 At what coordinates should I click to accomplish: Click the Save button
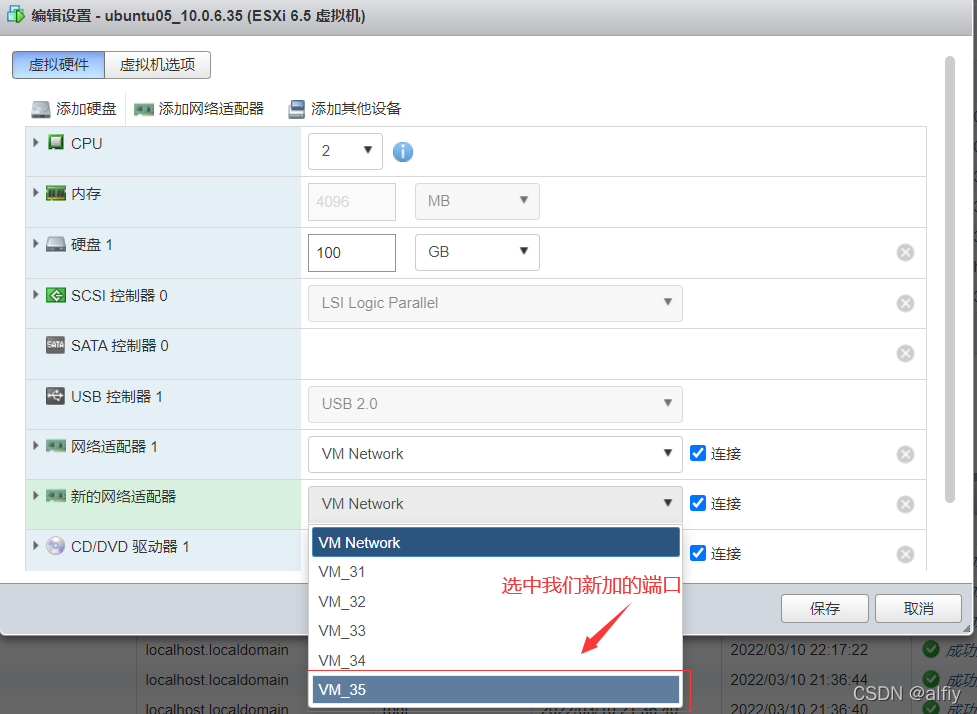[825, 608]
